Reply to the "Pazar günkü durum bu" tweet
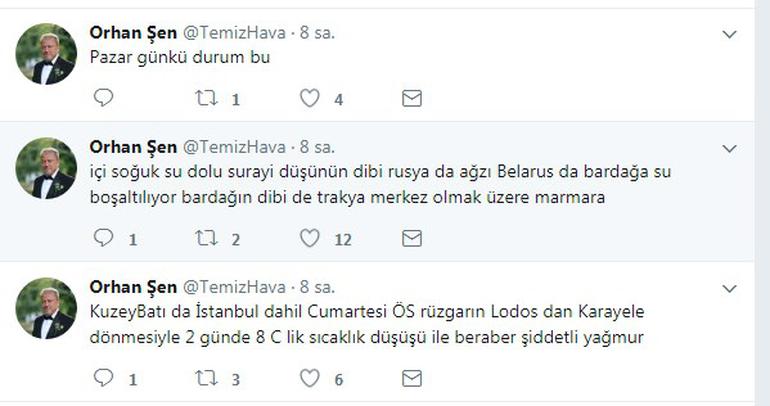The height and width of the screenshot is (406, 770). coord(103,98)
